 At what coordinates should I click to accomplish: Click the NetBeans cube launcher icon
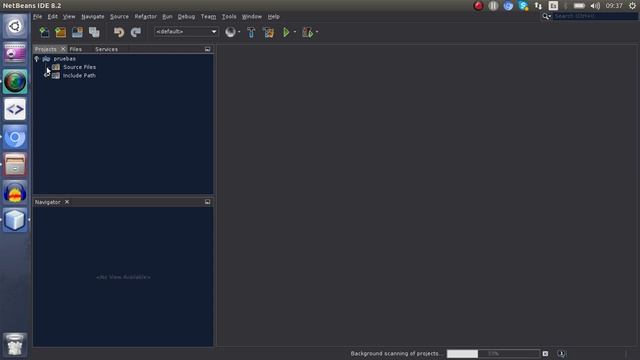point(15,220)
